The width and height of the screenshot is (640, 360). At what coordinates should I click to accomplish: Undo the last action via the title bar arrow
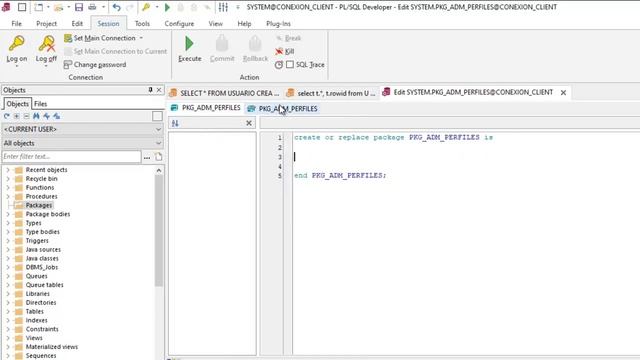116,7
